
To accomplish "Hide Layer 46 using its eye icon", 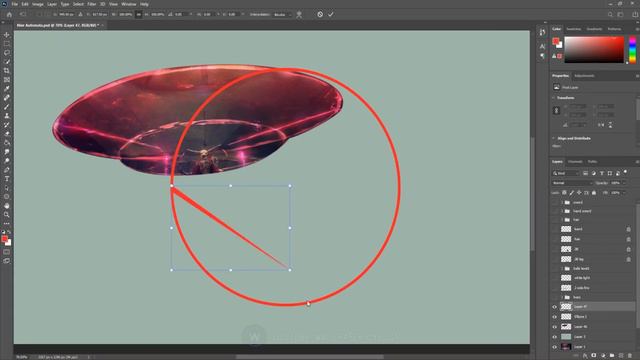I will coord(555,327).
